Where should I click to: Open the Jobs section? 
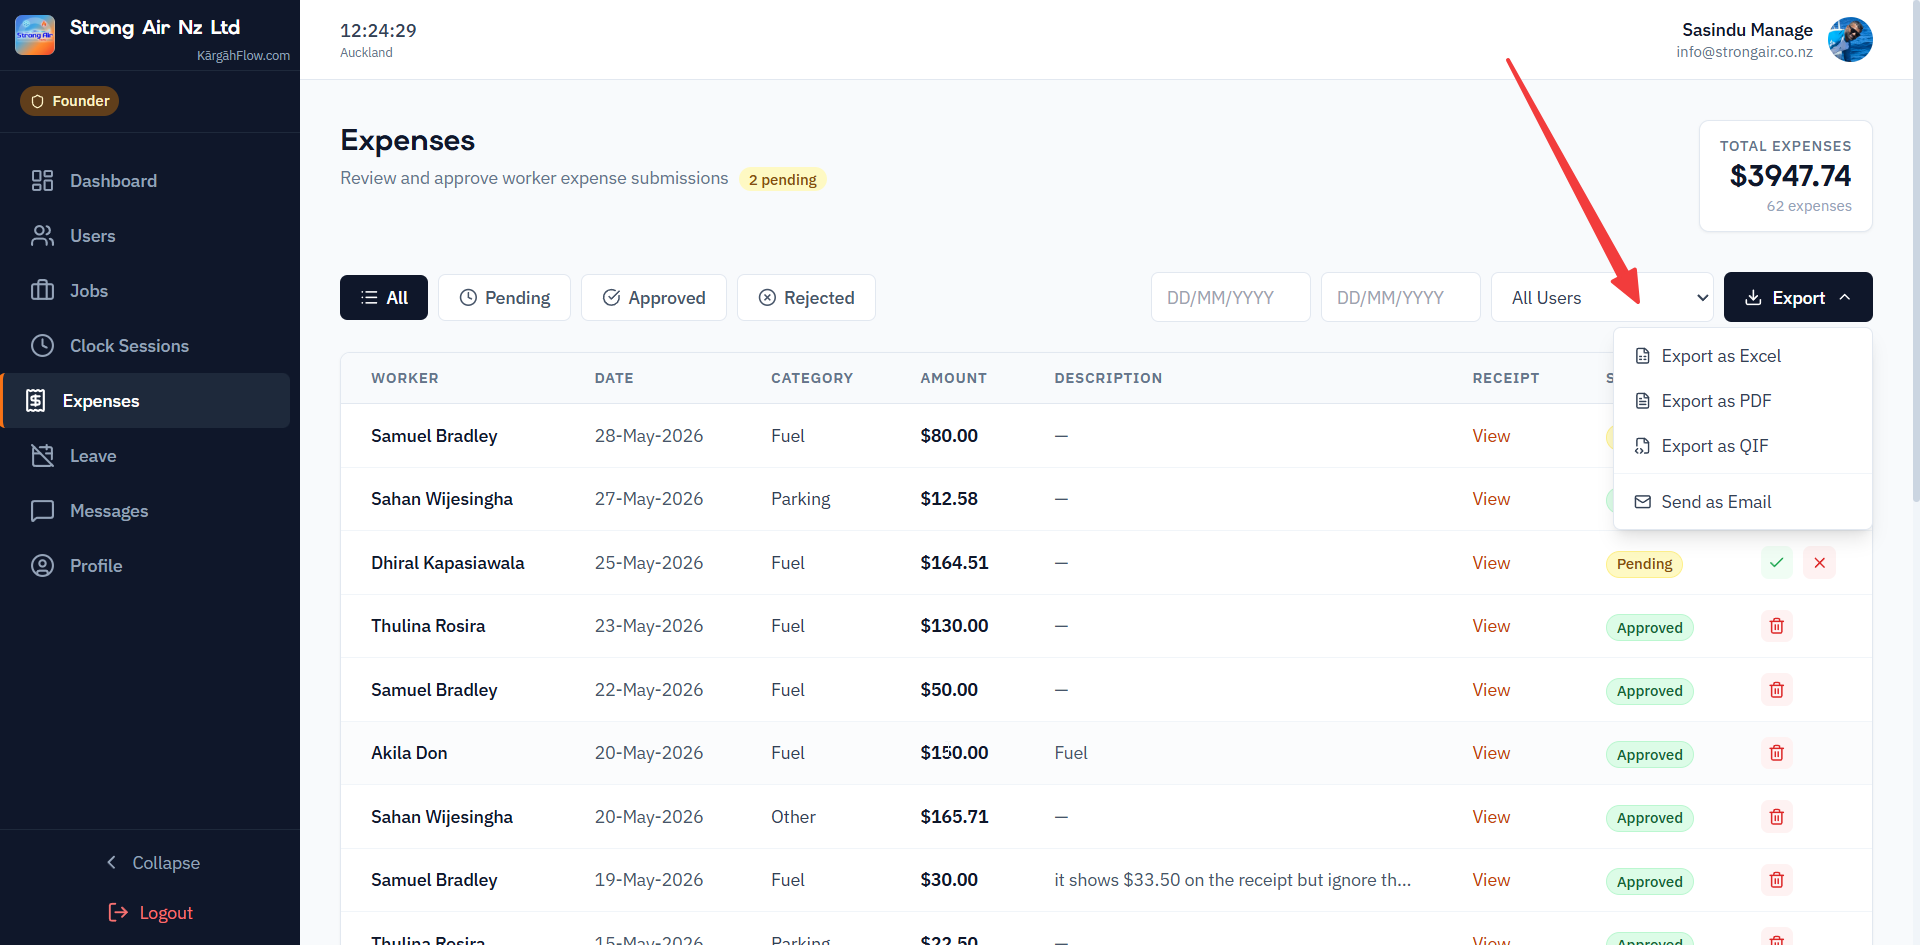(145, 291)
